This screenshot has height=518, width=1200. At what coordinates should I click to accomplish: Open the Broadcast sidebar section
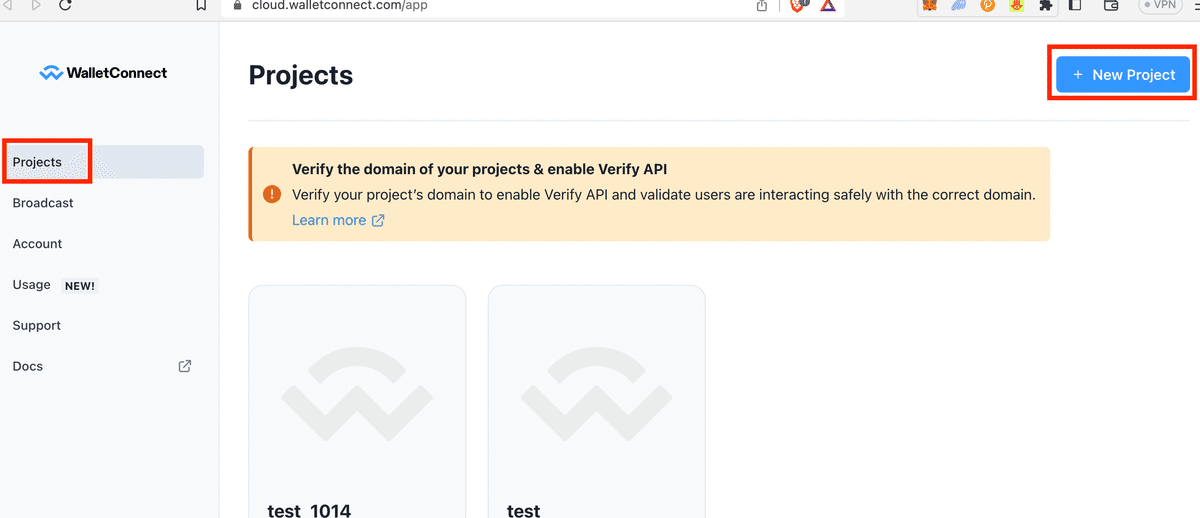pyautogui.click(x=43, y=203)
